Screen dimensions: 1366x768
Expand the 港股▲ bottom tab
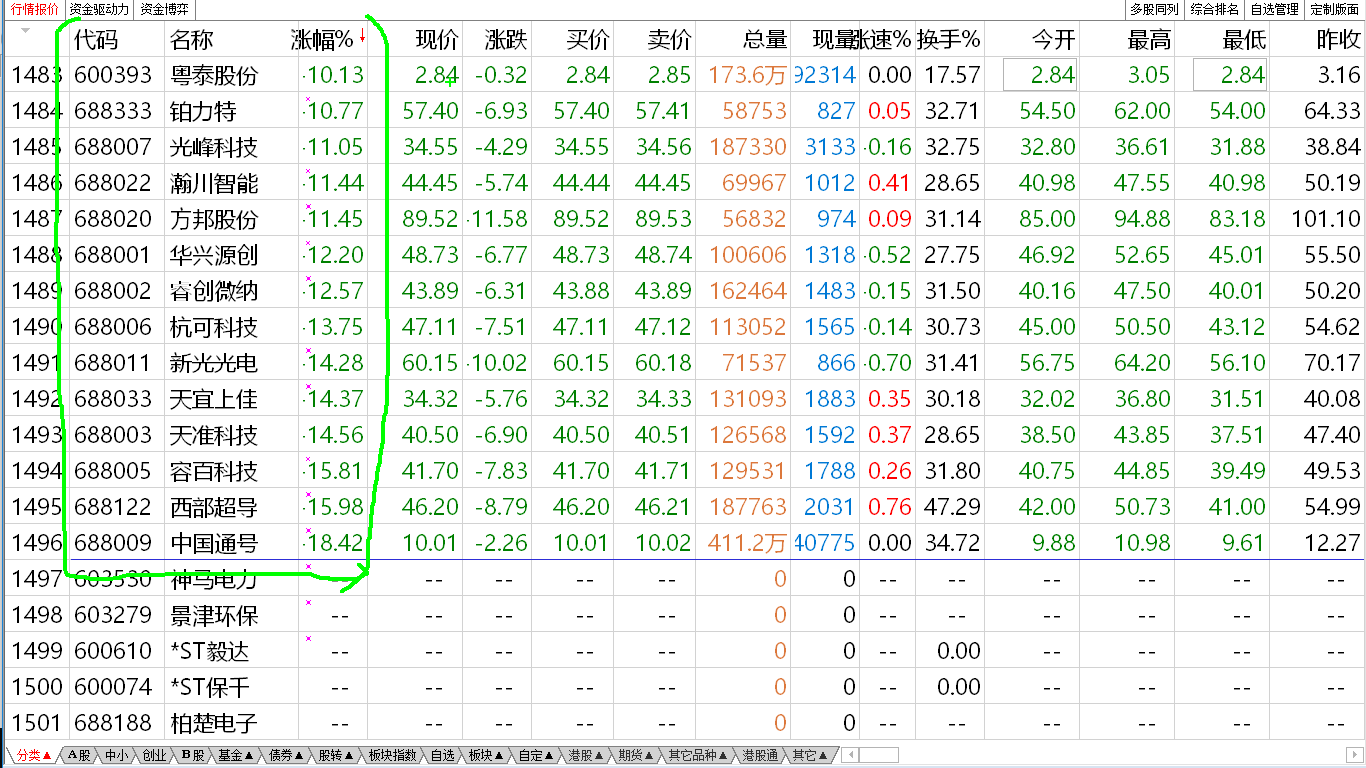point(587,755)
